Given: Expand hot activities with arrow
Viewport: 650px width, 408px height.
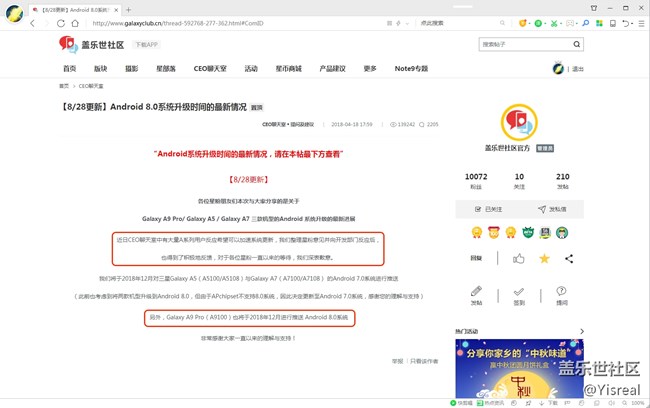Looking at the screenshot, I should click(582, 331).
